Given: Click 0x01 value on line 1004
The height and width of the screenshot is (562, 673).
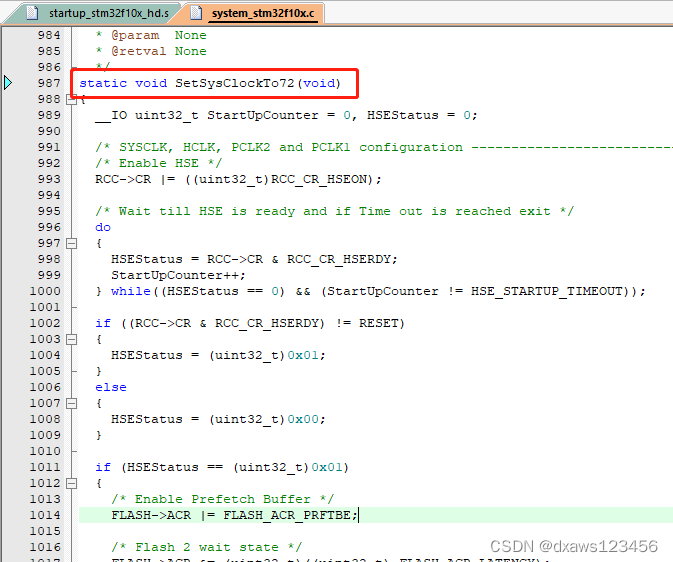Looking at the screenshot, I should tap(303, 355).
